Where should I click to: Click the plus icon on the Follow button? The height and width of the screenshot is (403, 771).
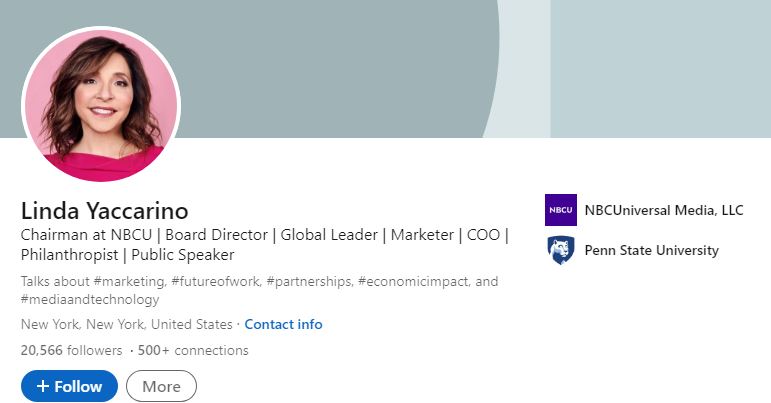pyautogui.click(x=43, y=386)
